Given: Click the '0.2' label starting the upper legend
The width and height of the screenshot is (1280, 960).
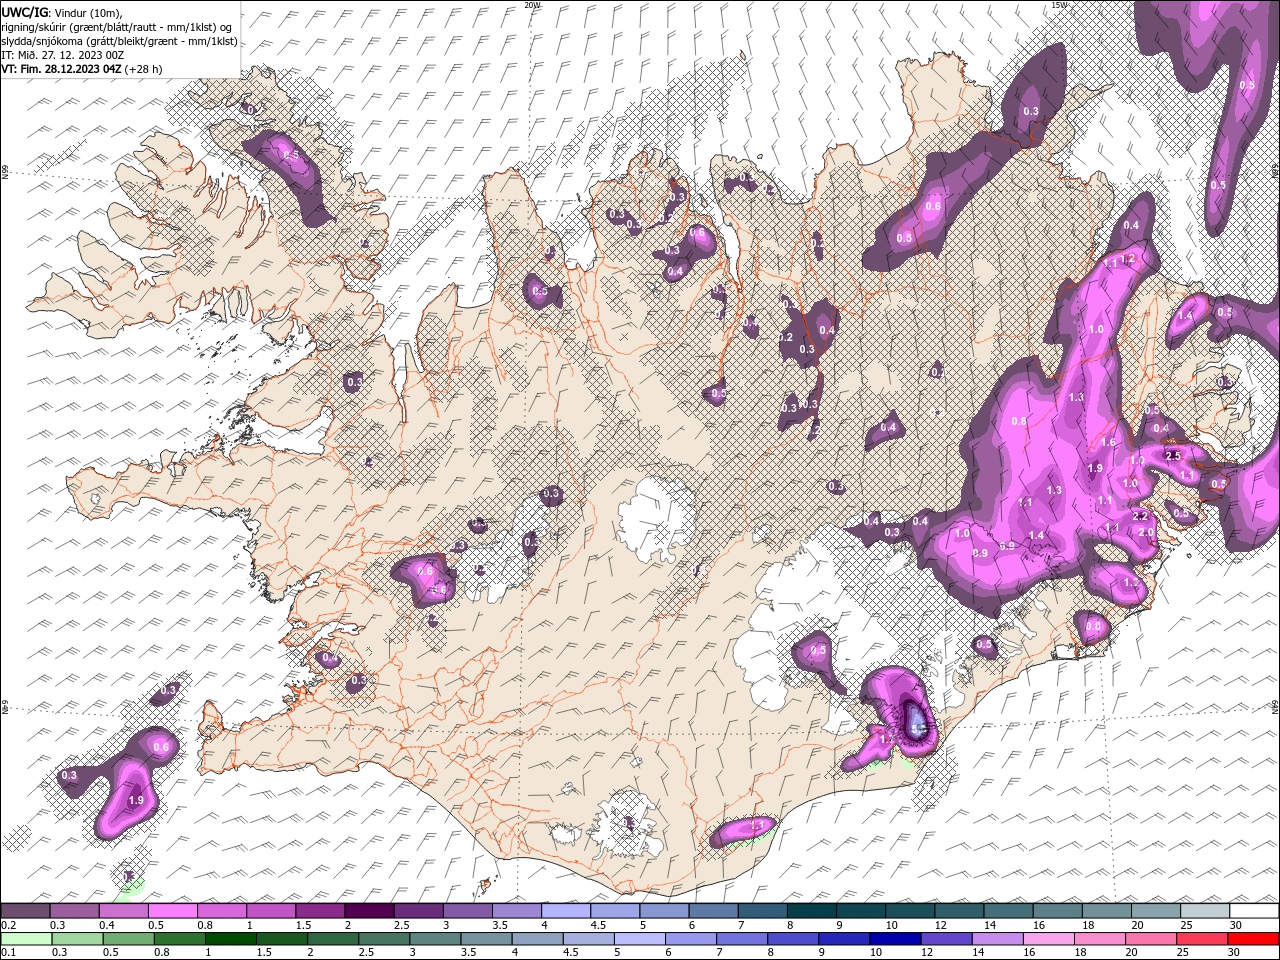Looking at the screenshot, I should point(9,924).
